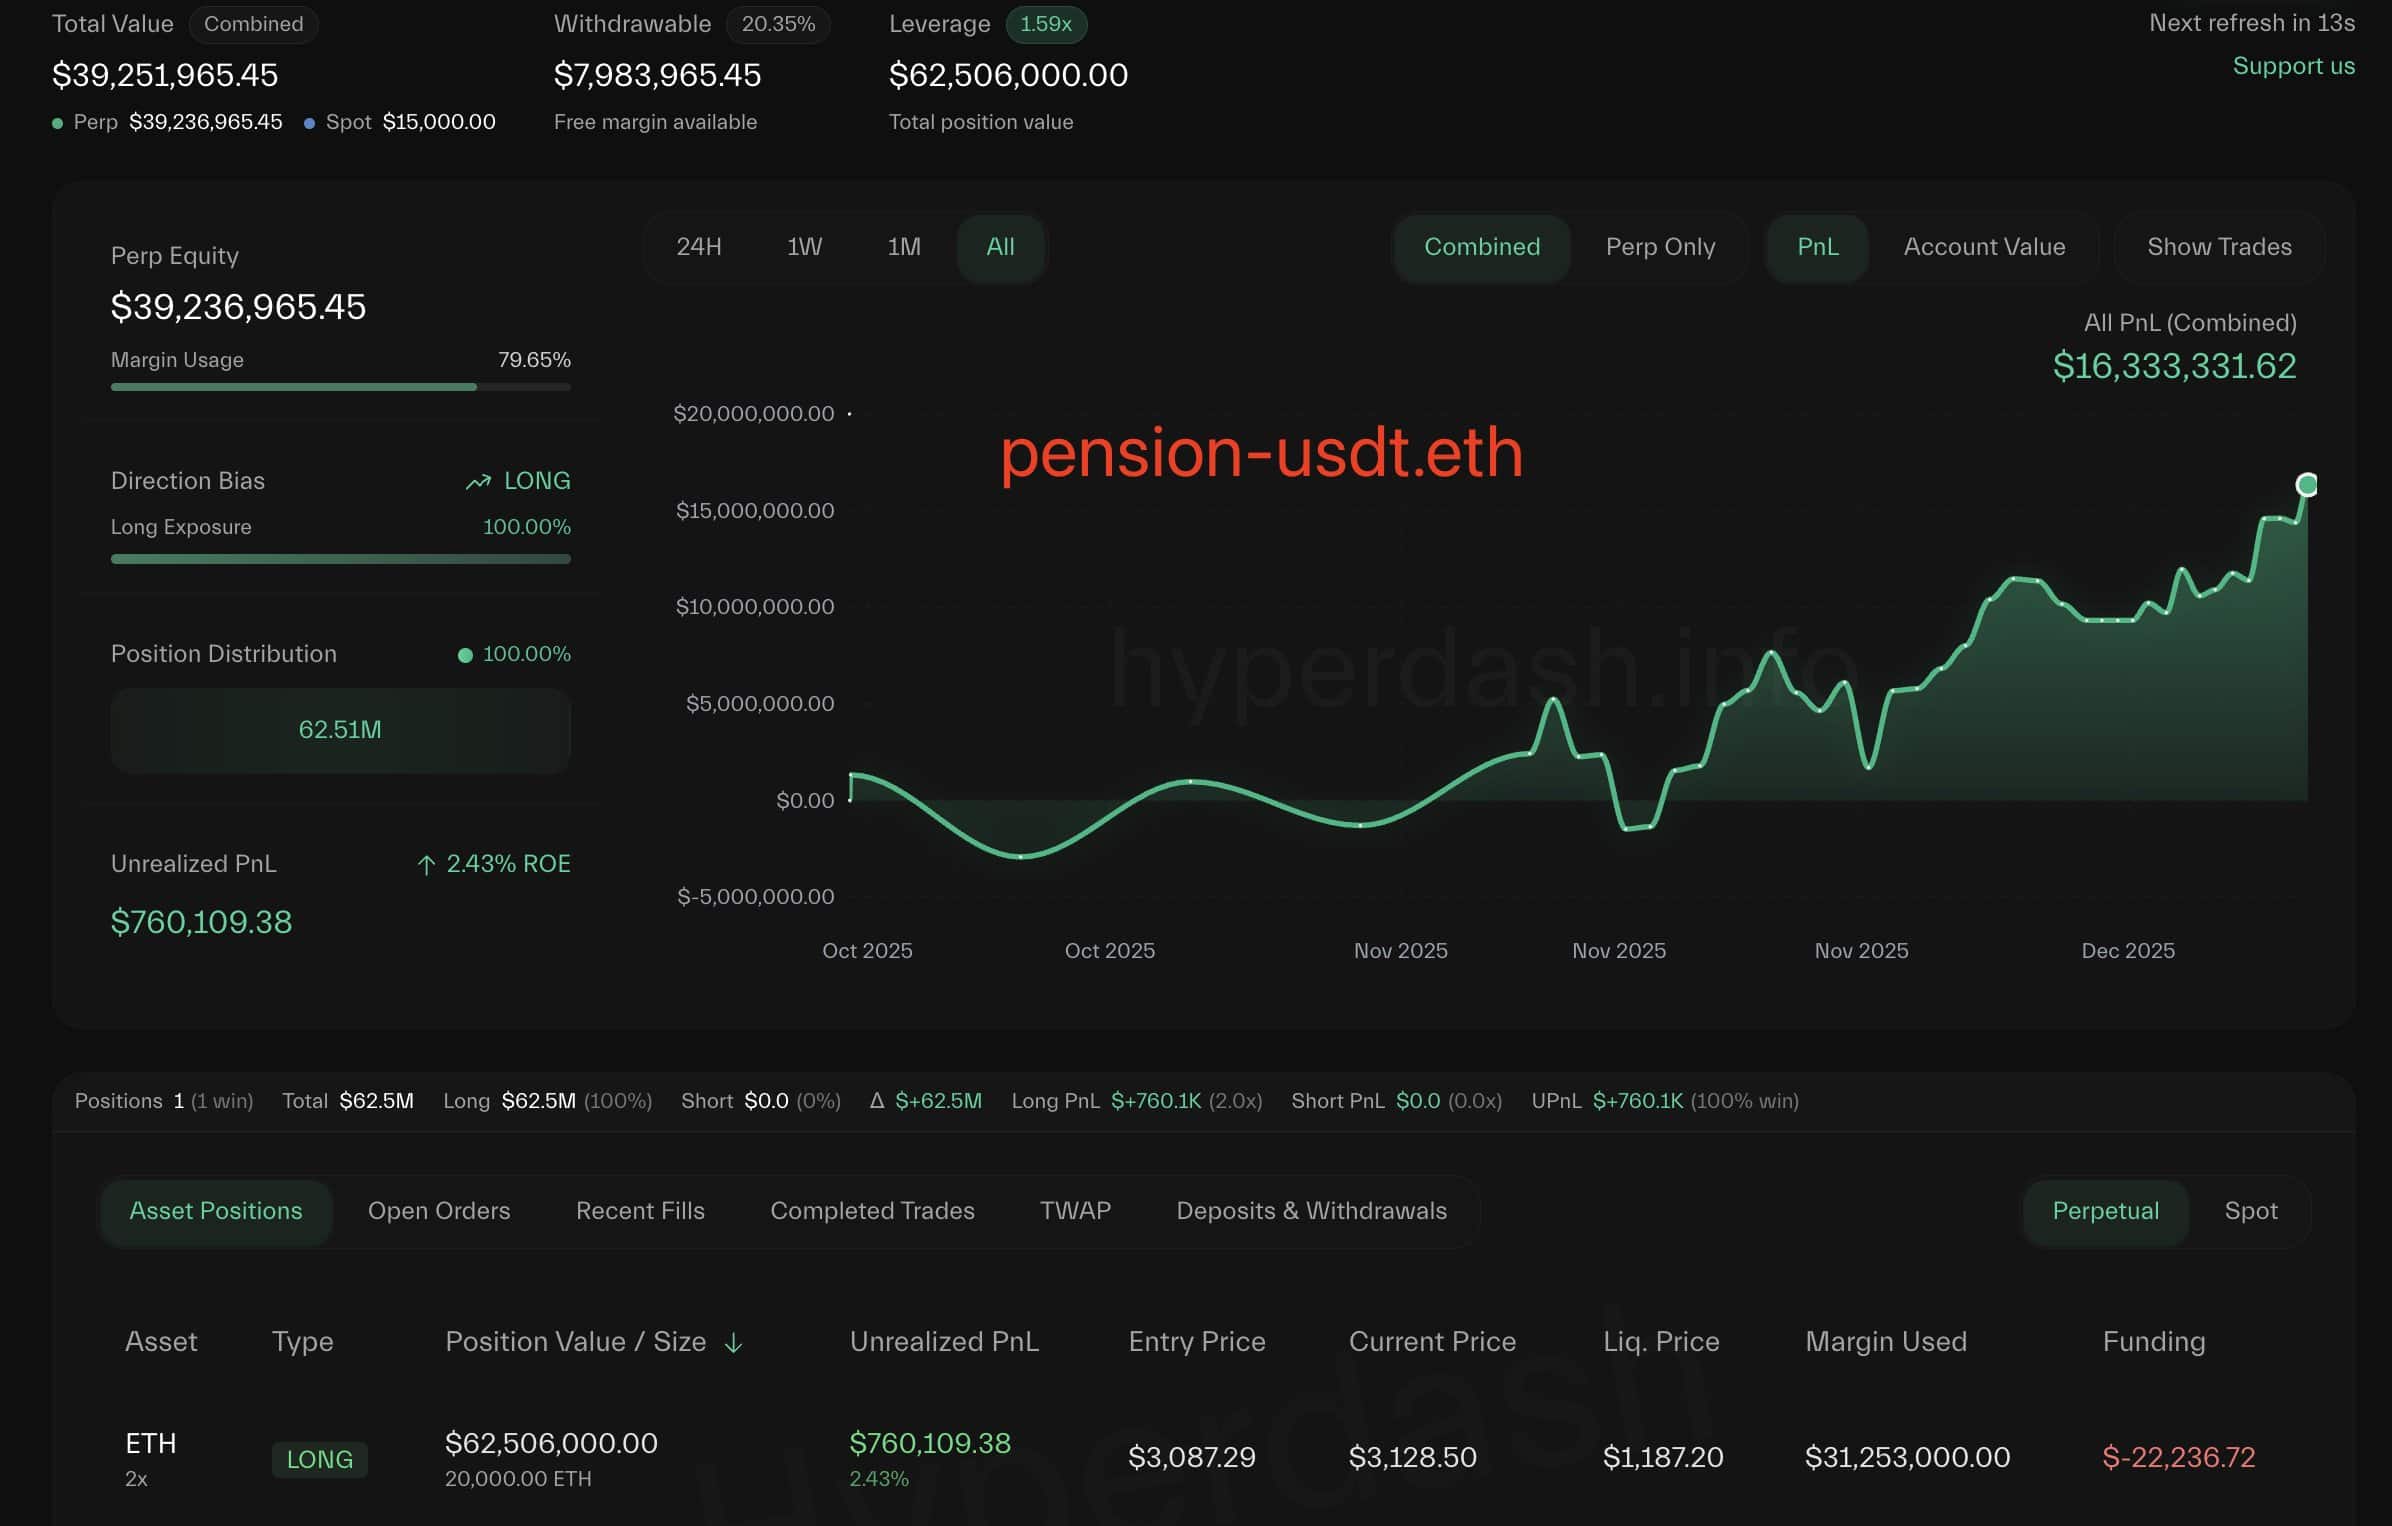Screen dimensions: 2392x1526
Task: Open the Recent Fills tab
Action: click(x=640, y=1211)
